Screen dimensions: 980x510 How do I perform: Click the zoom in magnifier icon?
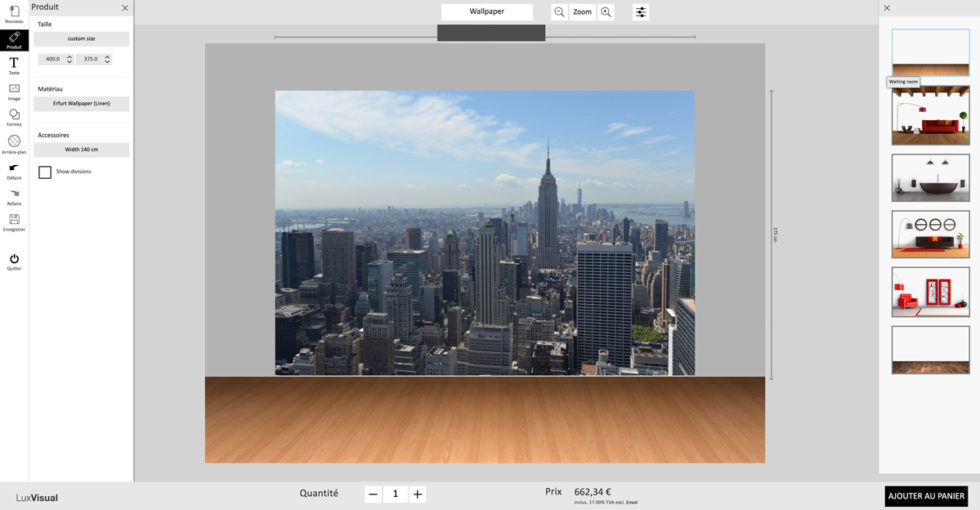[606, 12]
